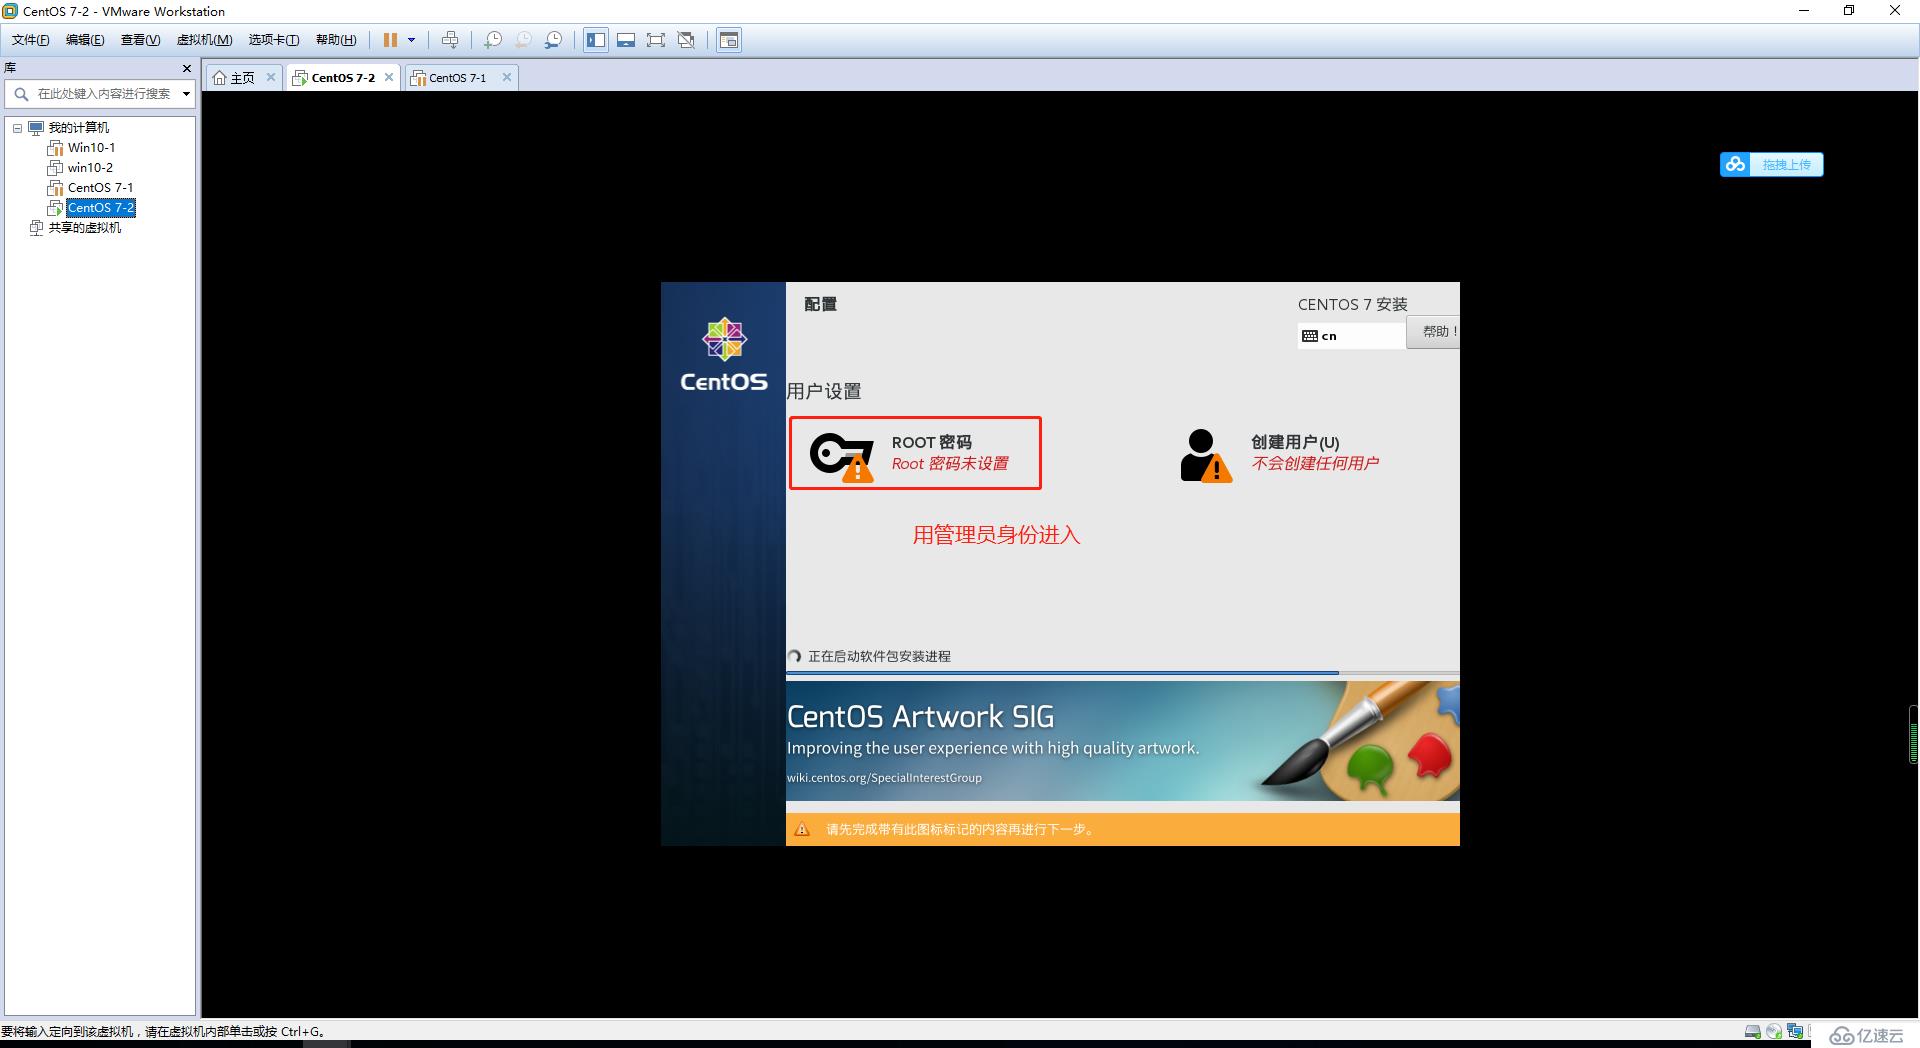Open the ROOT 密码 setting

pyautogui.click(x=915, y=453)
